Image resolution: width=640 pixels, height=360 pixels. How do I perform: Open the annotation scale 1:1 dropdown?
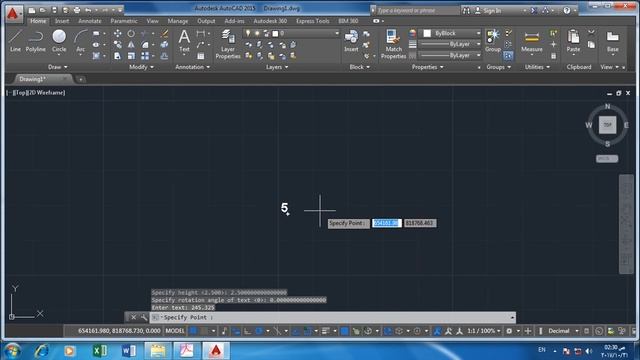point(484,331)
